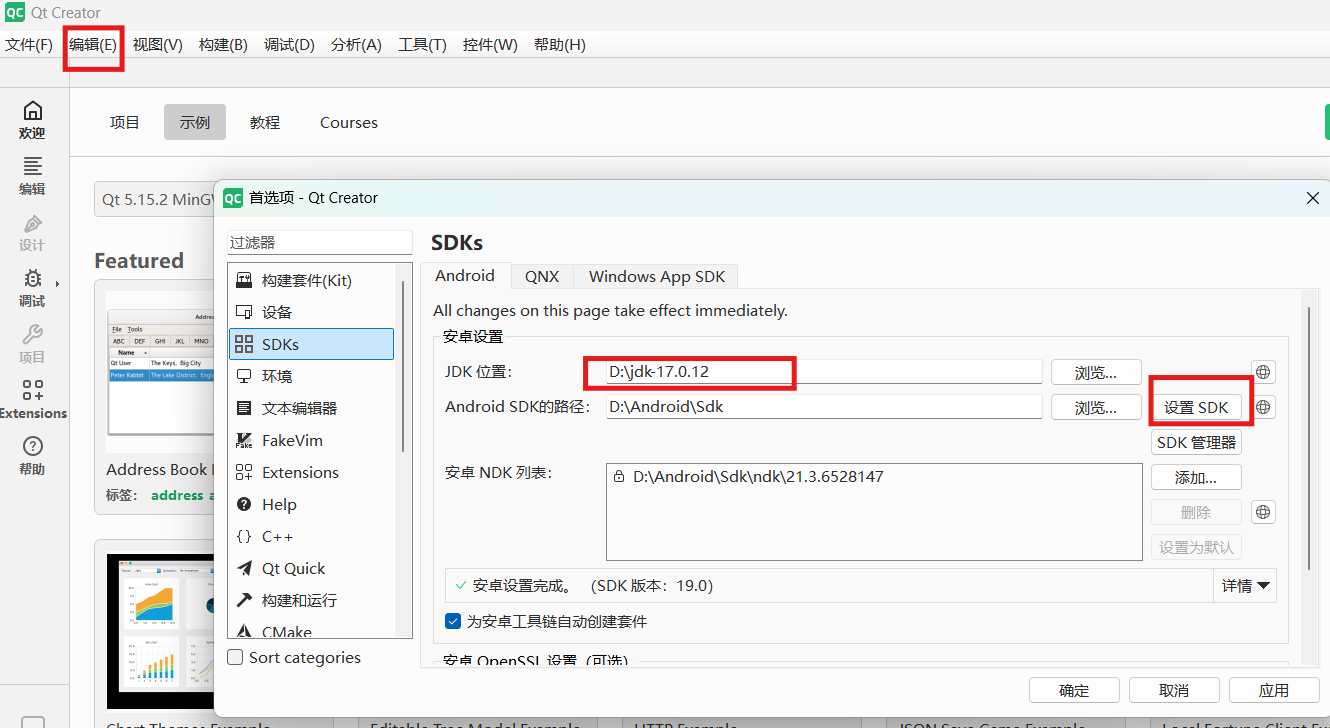The width and height of the screenshot is (1330, 728).
Task: Click the JDK 位置 path field
Action: pyautogui.click(x=824, y=372)
